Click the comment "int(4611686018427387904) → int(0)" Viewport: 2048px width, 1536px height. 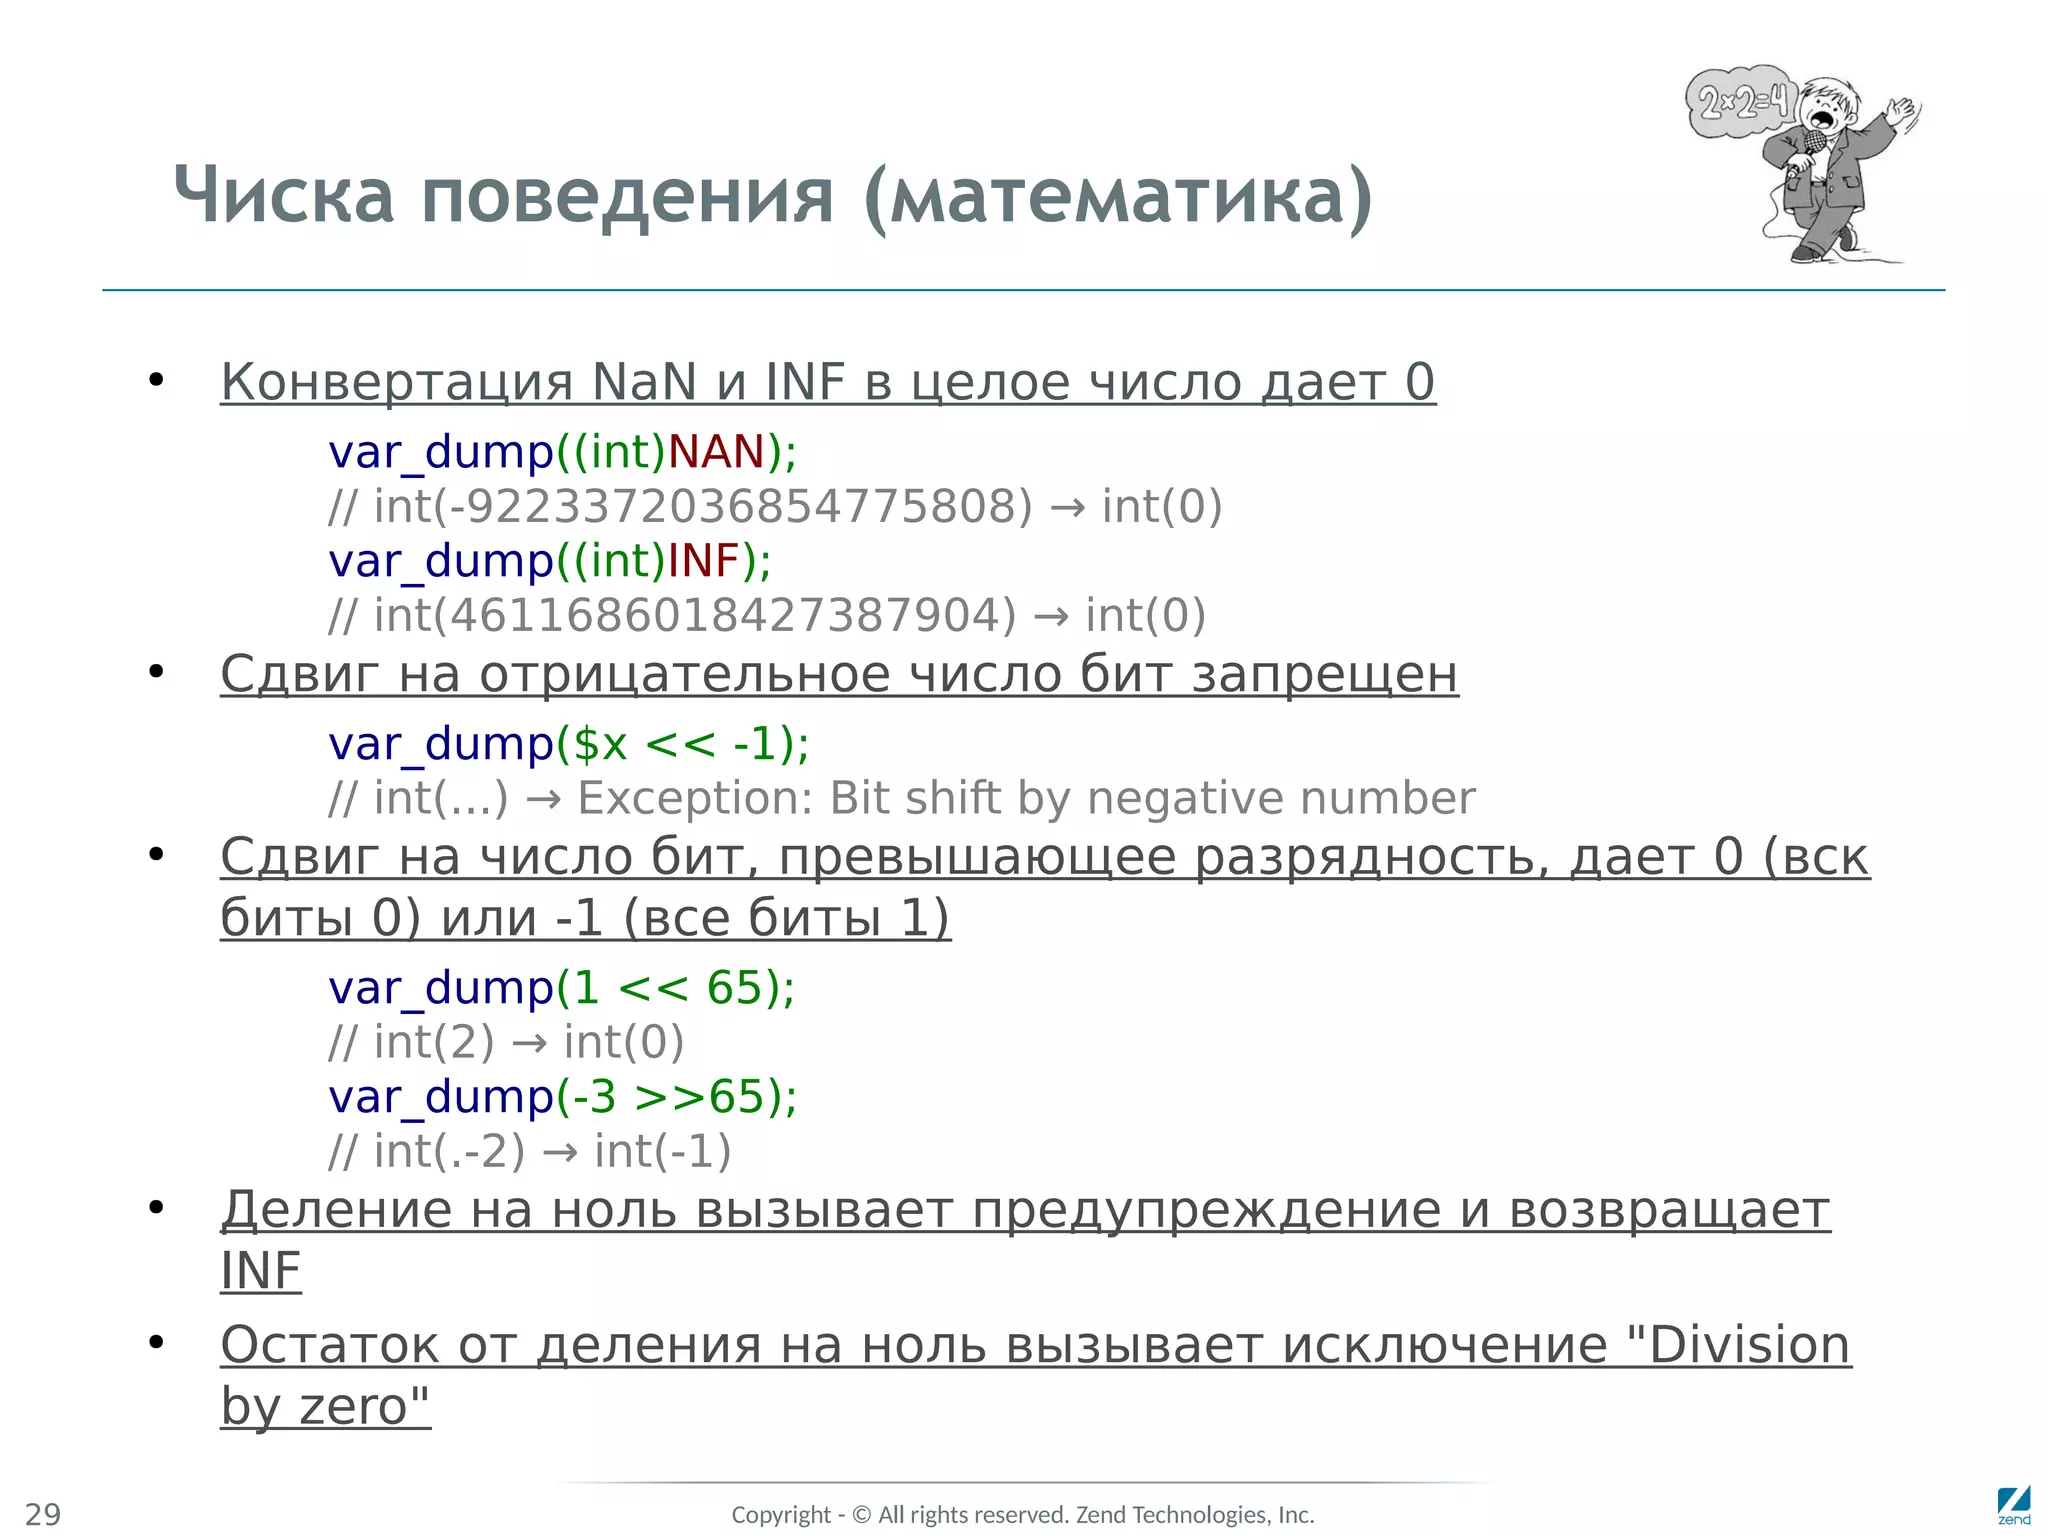(x=767, y=616)
